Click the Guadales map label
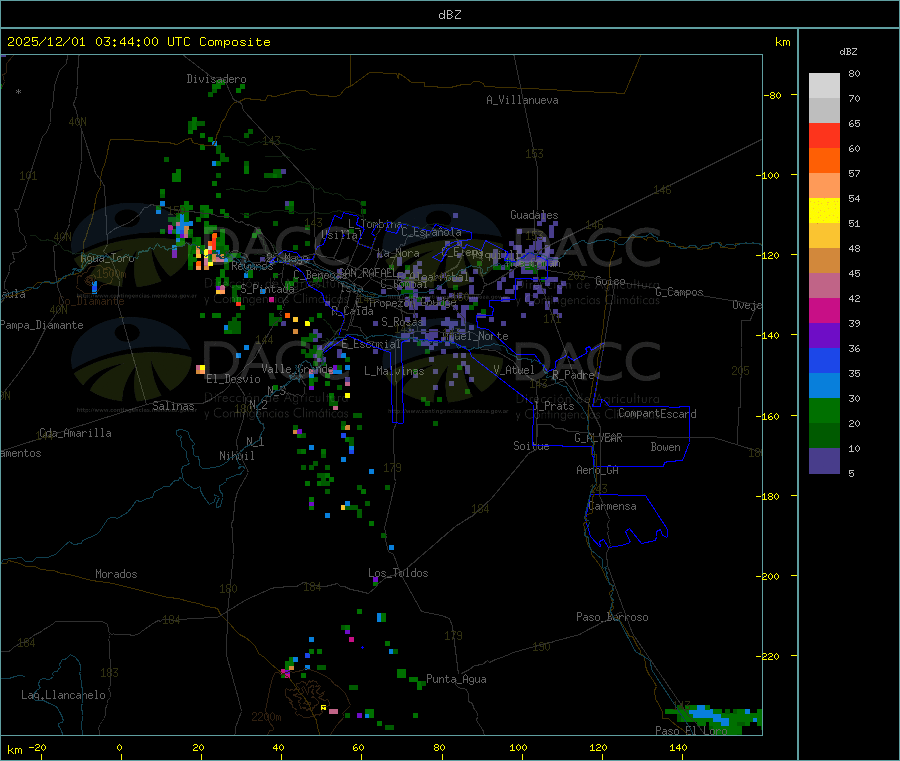Image resolution: width=900 pixels, height=761 pixels. click(534, 215)
